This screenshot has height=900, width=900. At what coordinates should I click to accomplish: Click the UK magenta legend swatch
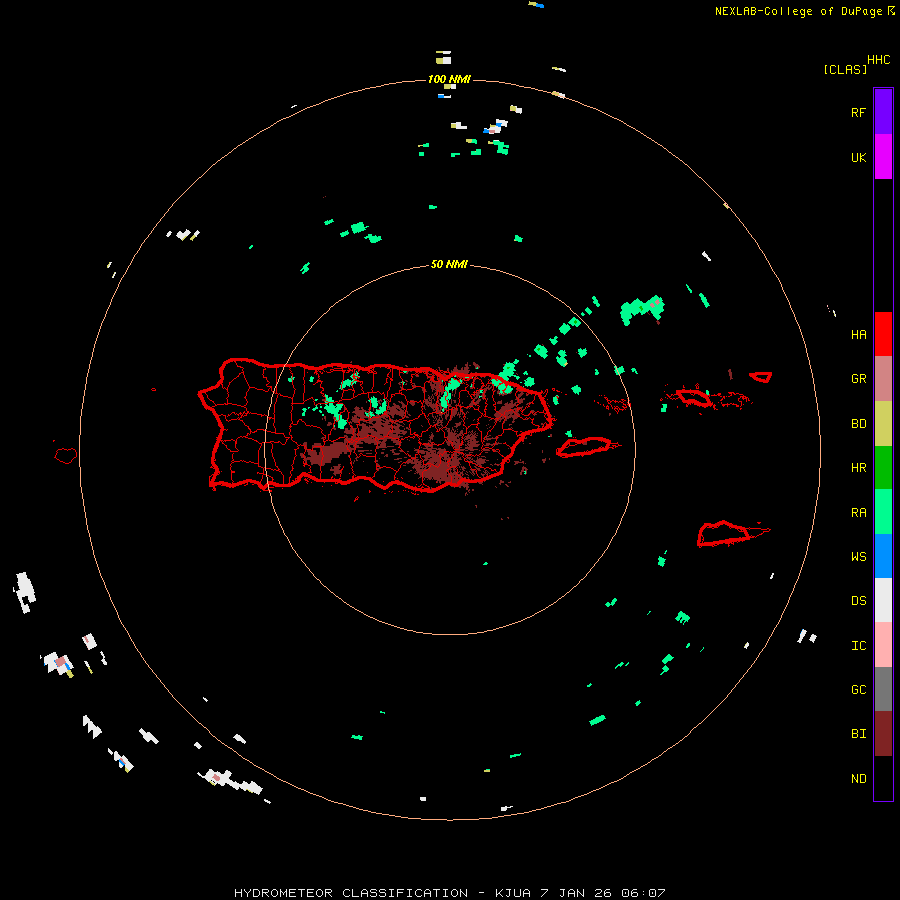(x=883, y=157)
